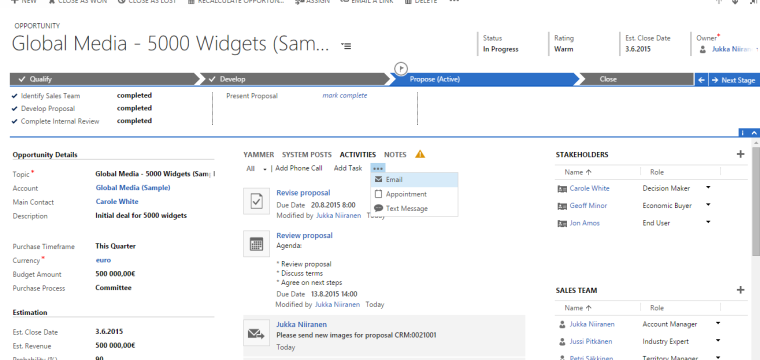Switch to the Notes tab

395,155
